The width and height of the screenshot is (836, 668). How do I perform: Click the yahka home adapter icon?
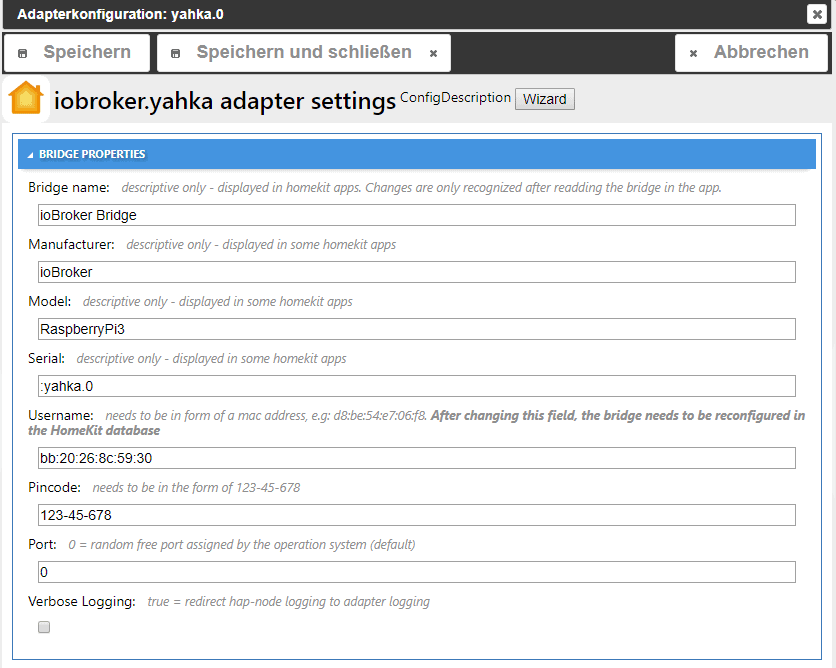26,99
